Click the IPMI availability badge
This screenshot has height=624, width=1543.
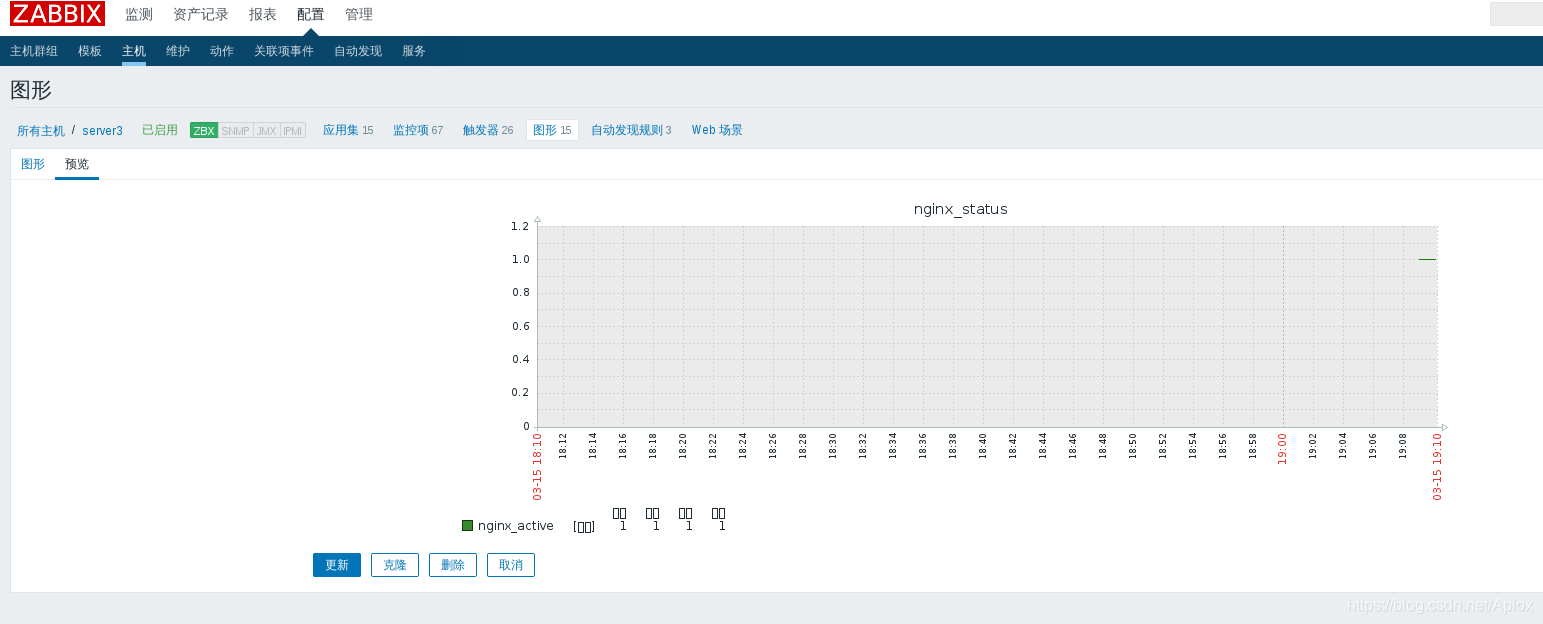[293, 131]
